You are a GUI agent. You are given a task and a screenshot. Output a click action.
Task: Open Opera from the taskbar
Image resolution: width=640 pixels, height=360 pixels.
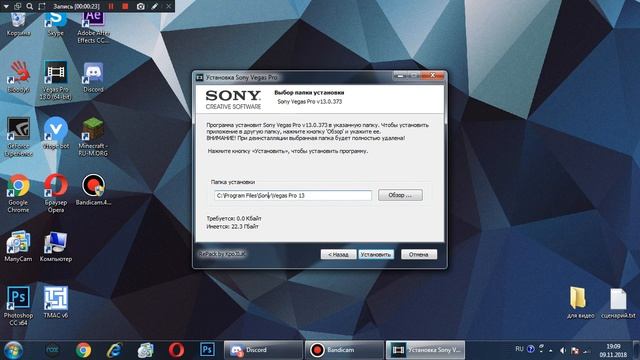tap(176, 350)
